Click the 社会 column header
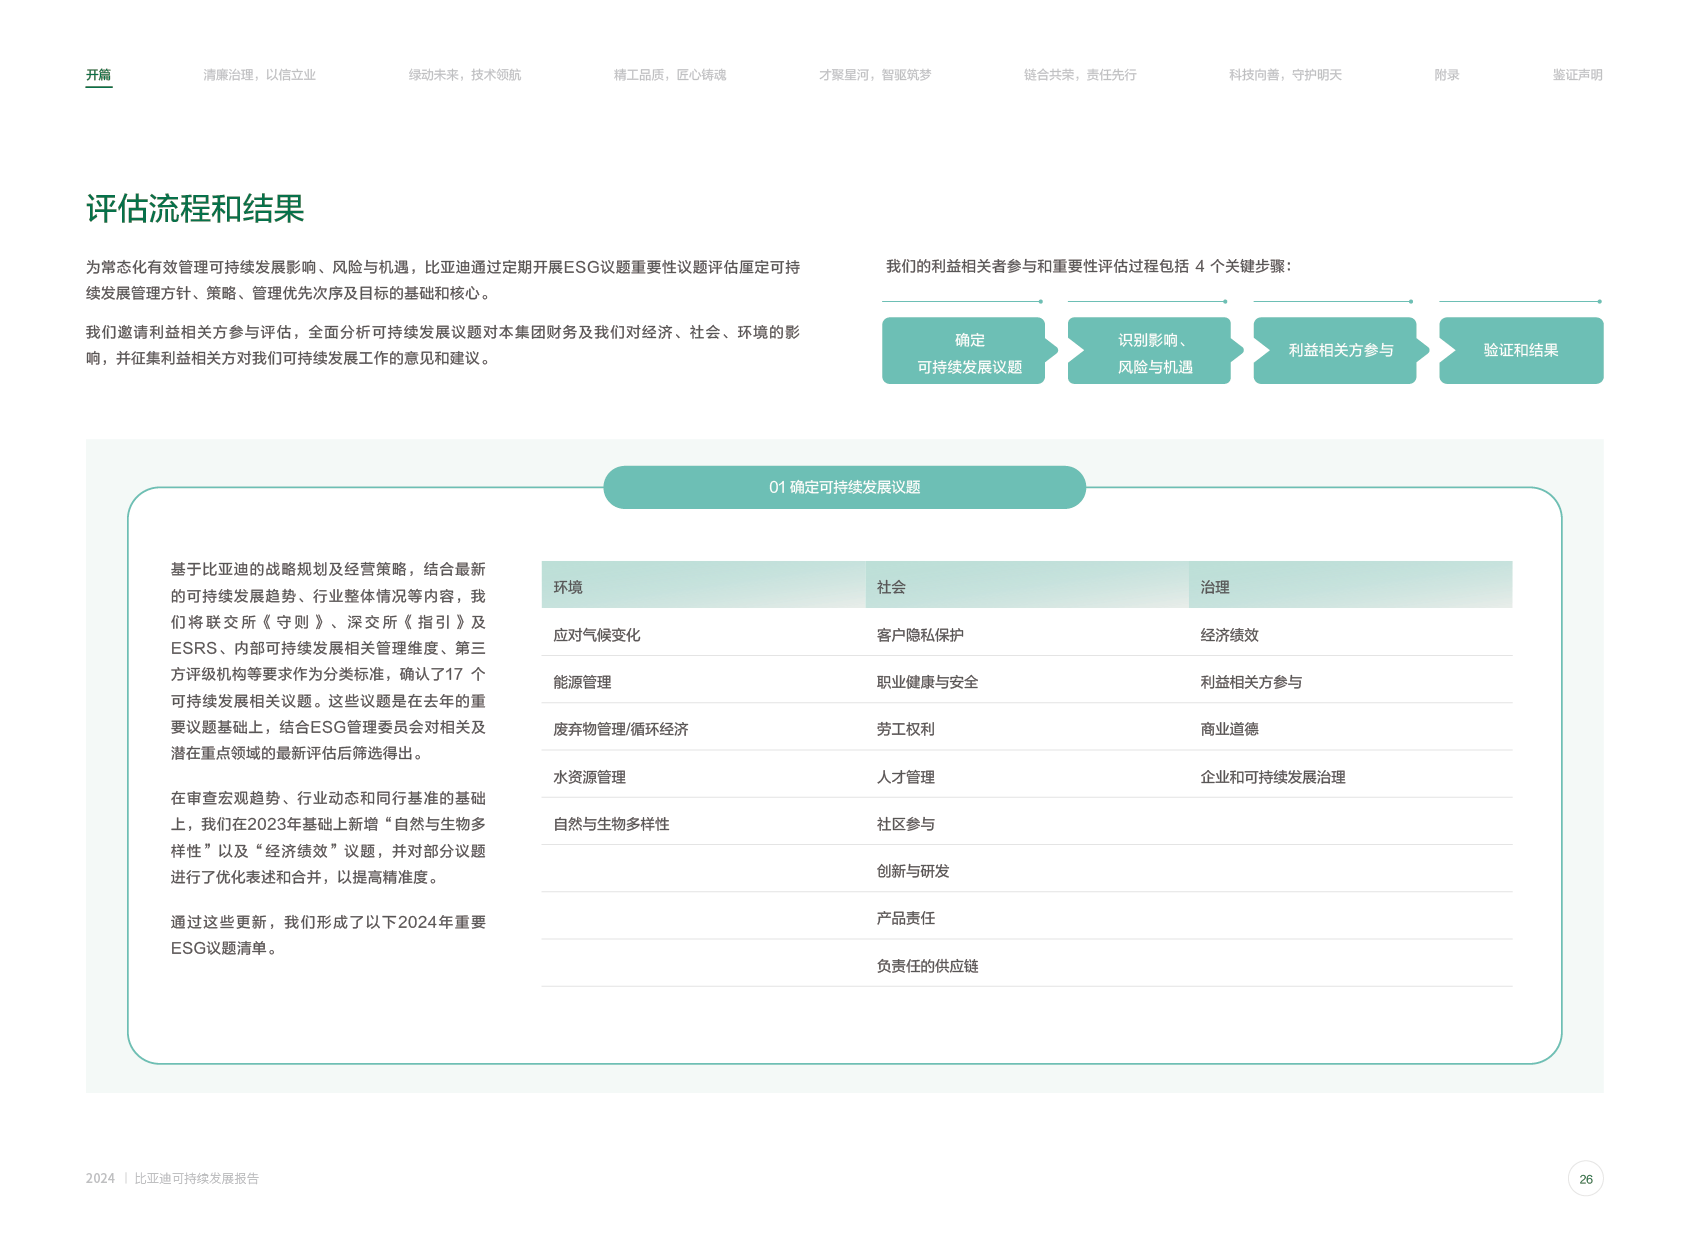The width and height of the screenshot is (1684, 1241). click(x=891, y=587)
